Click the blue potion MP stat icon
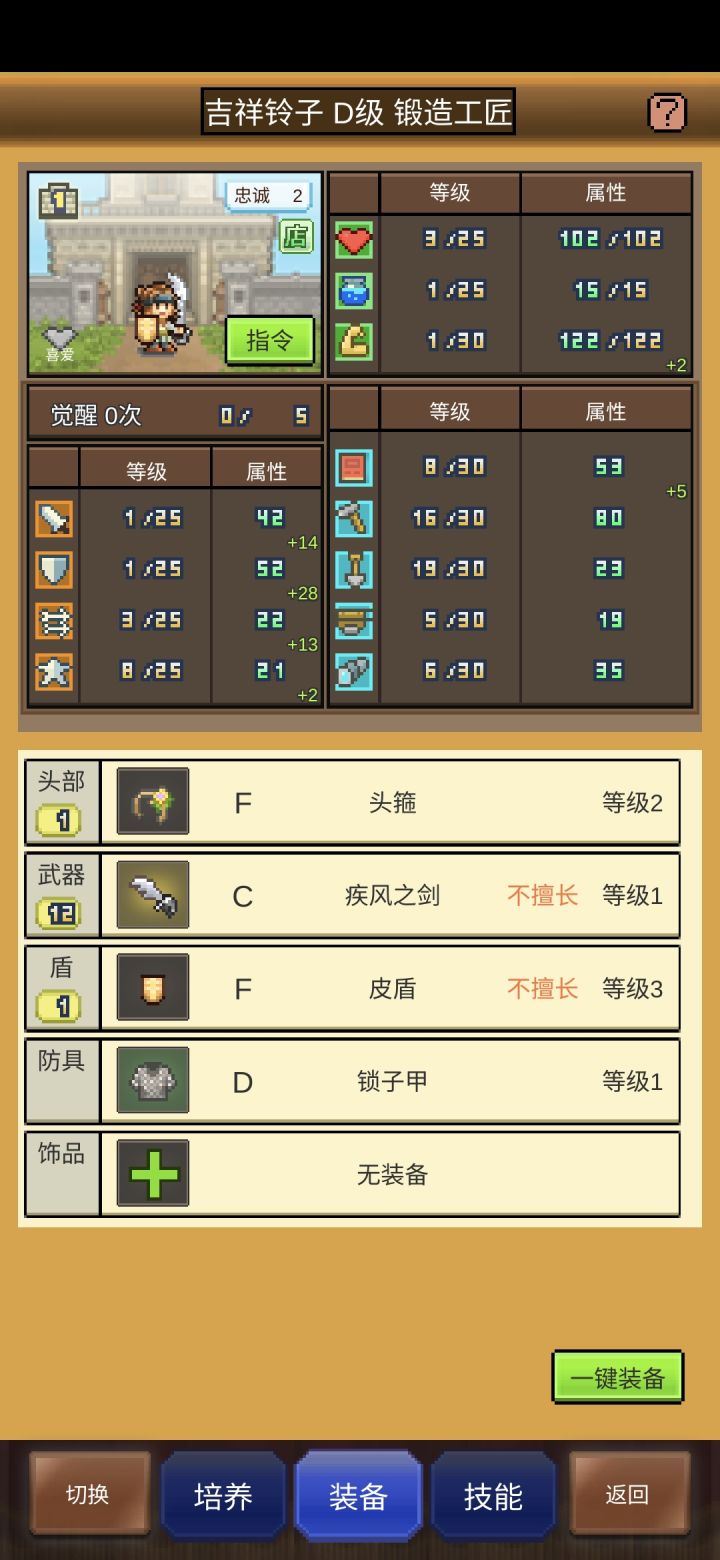Viewport: 720px width, 1560px height. (354, 290)
